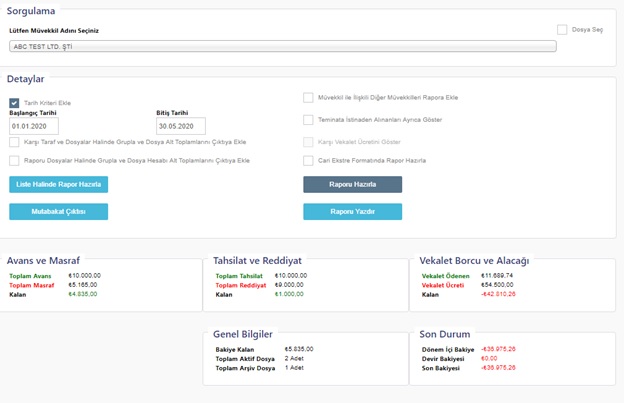Screen dimensions: 624x403
Task: Check Müvekkil ile İlişkili Diğer Müvekkilleri Rapora Ekle
Action: point(308,97)
